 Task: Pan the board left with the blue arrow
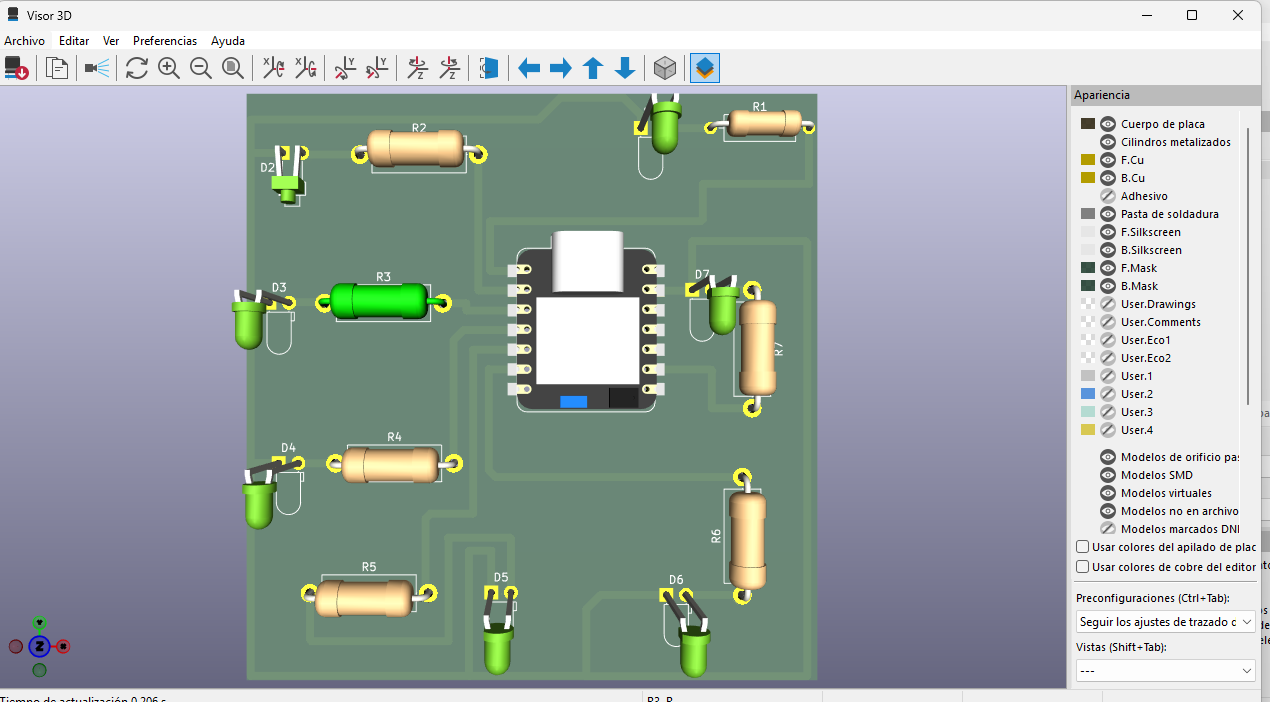tap(529, 68)
